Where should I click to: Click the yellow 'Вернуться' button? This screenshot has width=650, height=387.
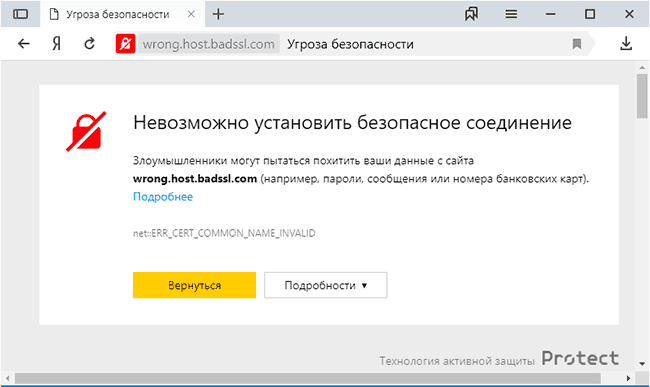click(x=194, y=285)
